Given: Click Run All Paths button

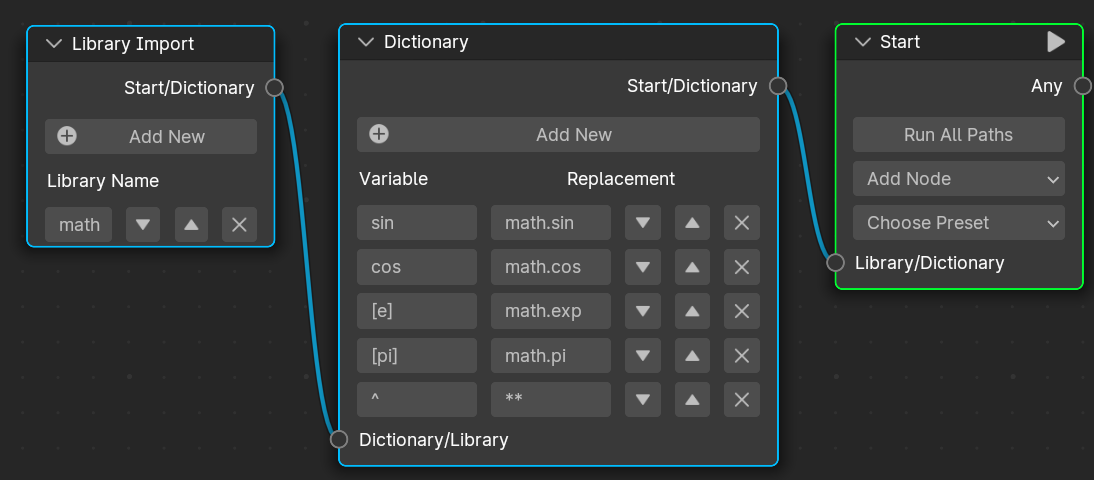Looking at the screenshot, I should pos(959,135).
